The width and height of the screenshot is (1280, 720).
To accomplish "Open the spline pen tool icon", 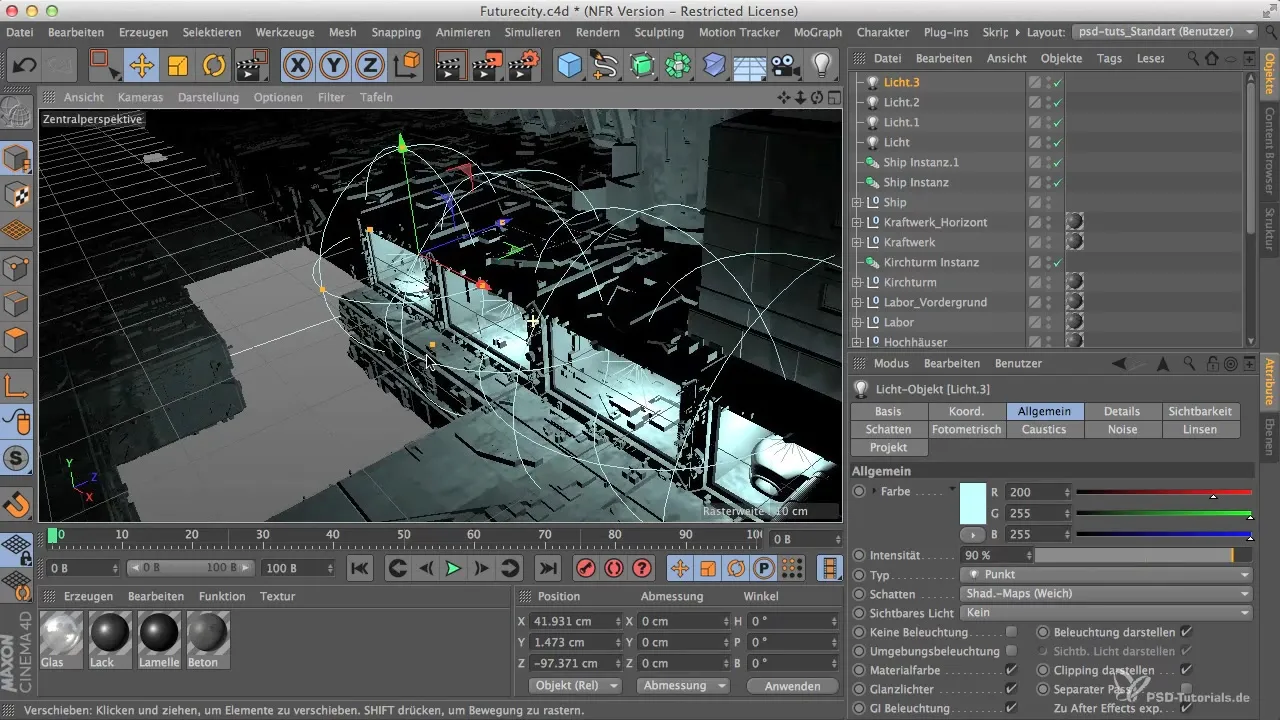I will (x=605, y=66).
